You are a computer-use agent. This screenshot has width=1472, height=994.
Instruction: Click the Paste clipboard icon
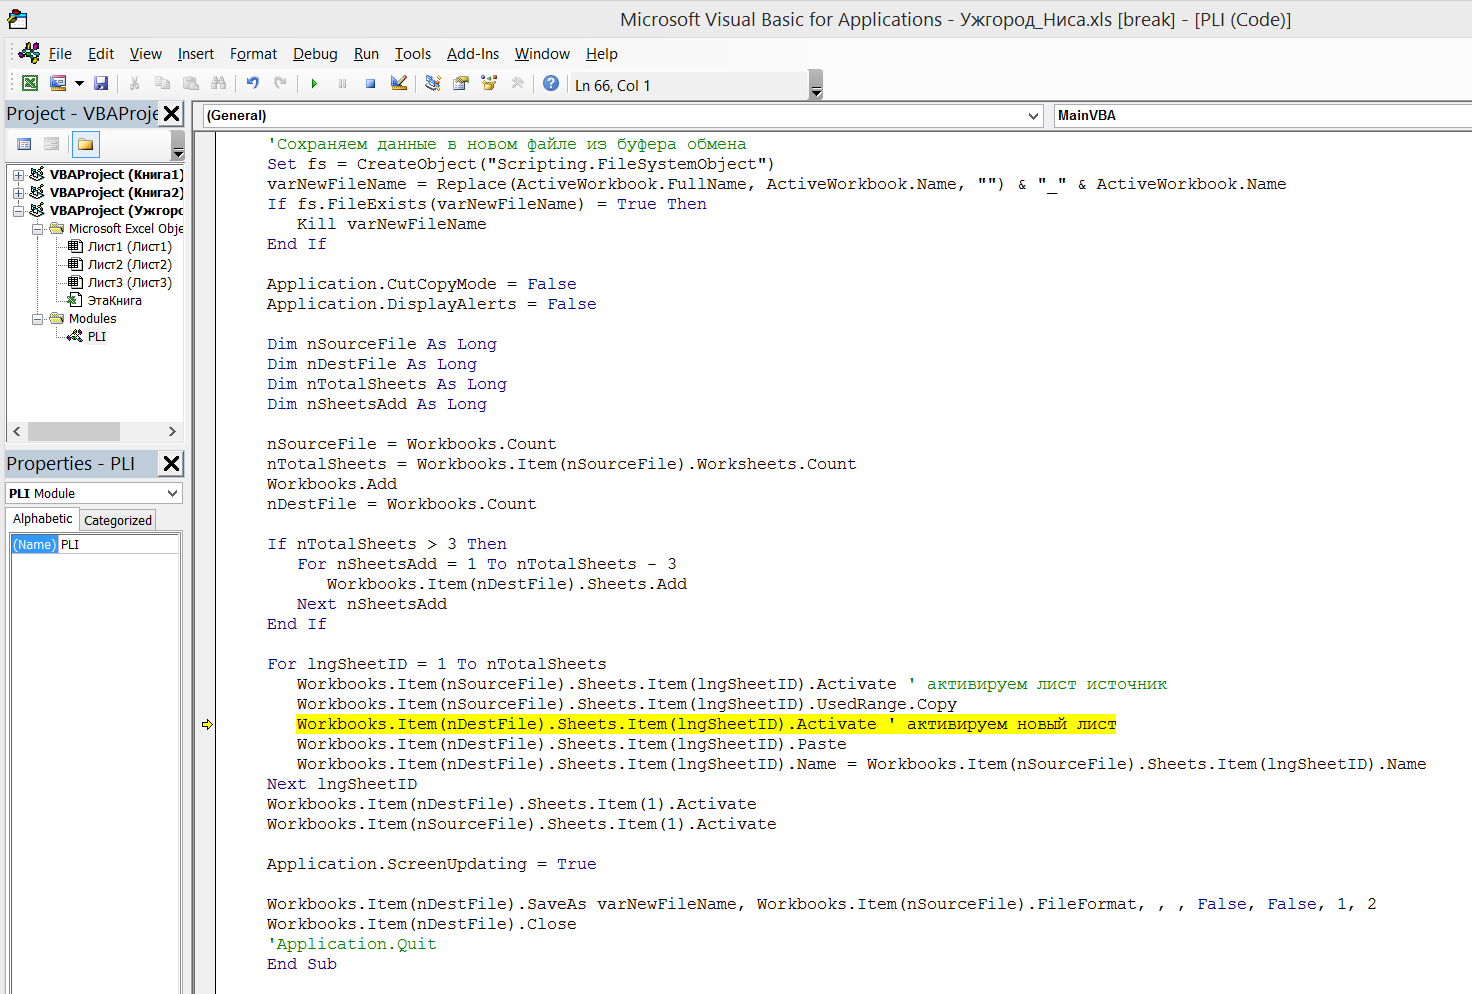190,84
